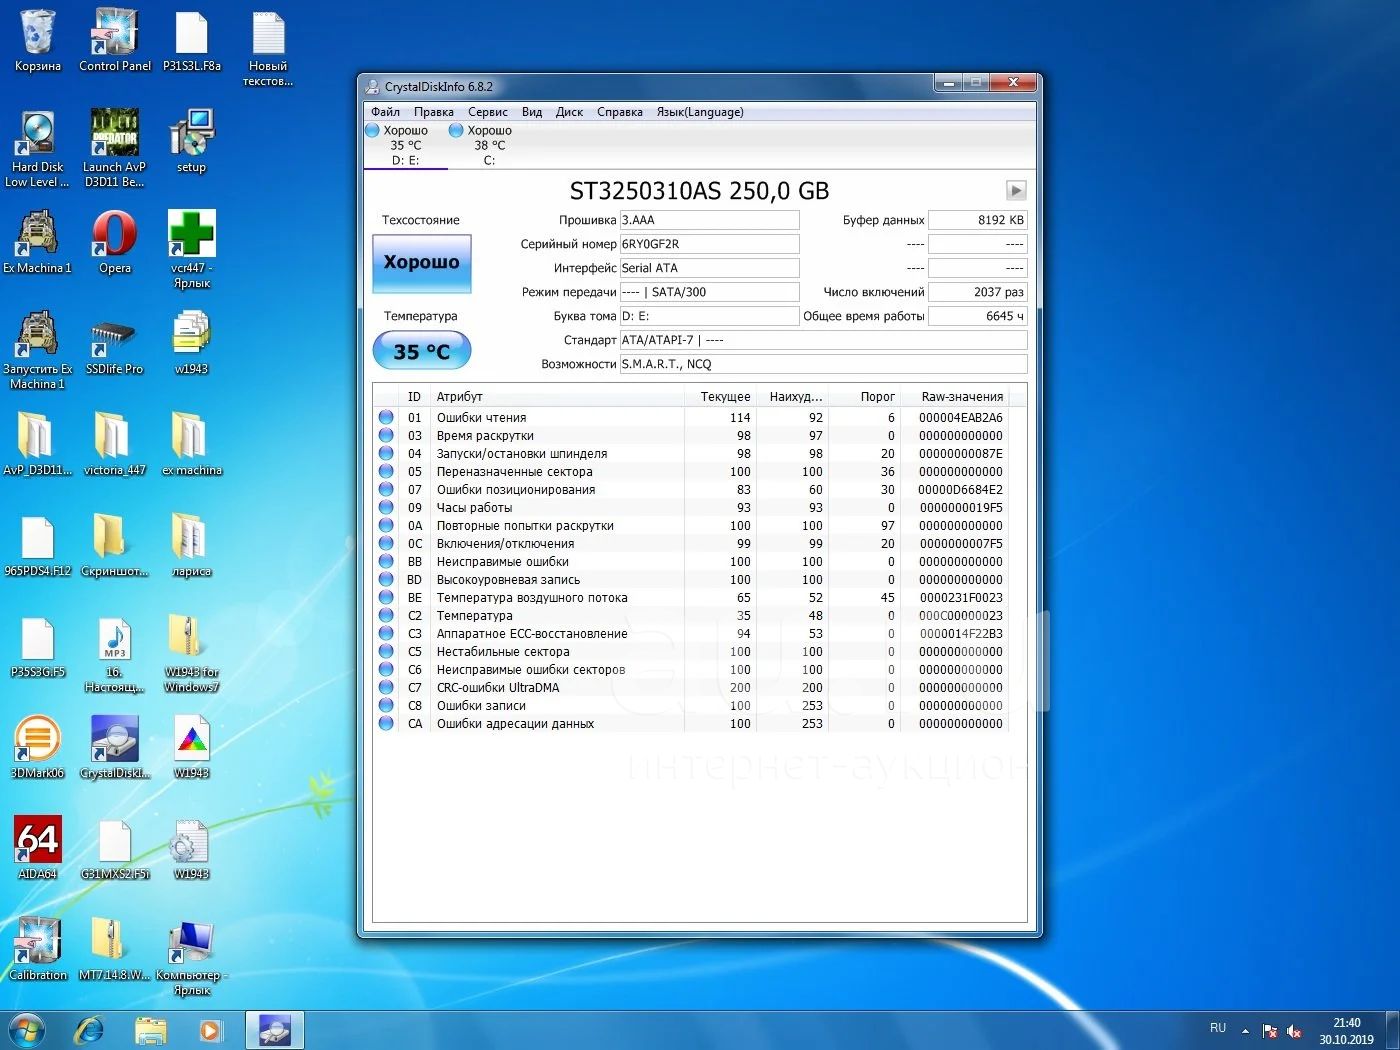Screen dimensions: 1400x1050
Task: Open the victoria_447 folder
Action: click(x=114, y=444)
